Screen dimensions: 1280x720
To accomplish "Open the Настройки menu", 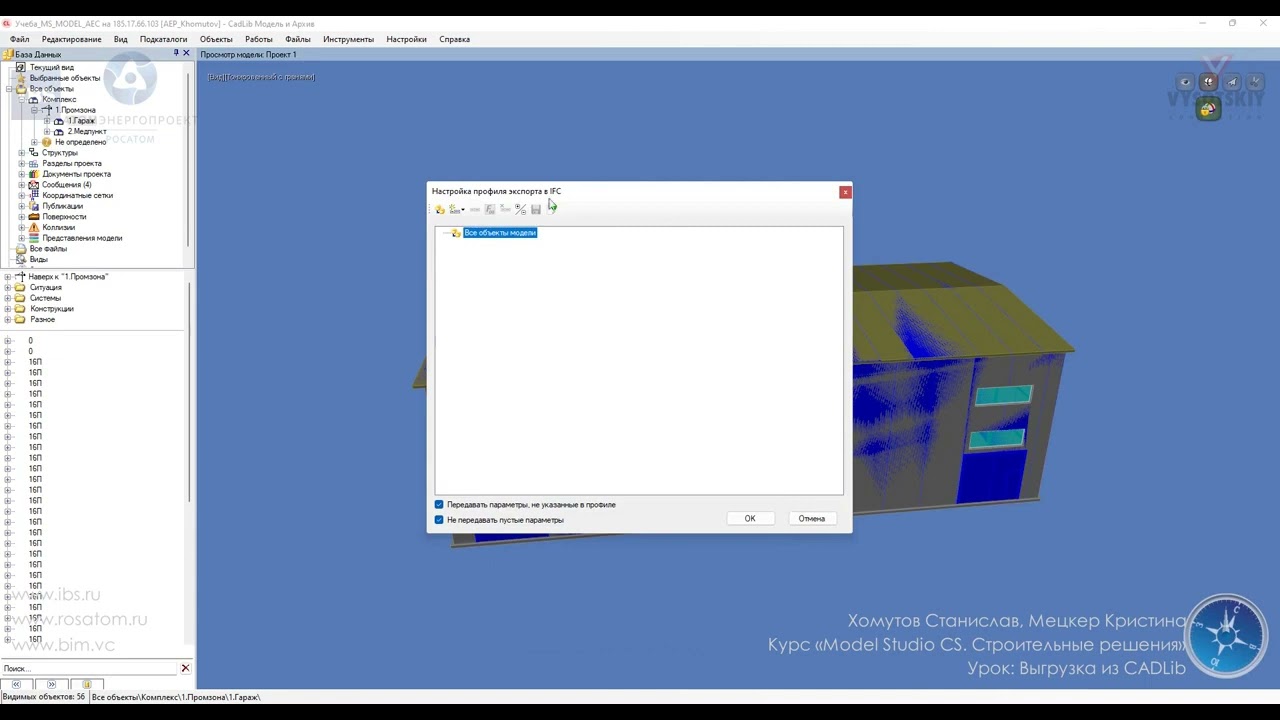I will (x=406, y=39).
